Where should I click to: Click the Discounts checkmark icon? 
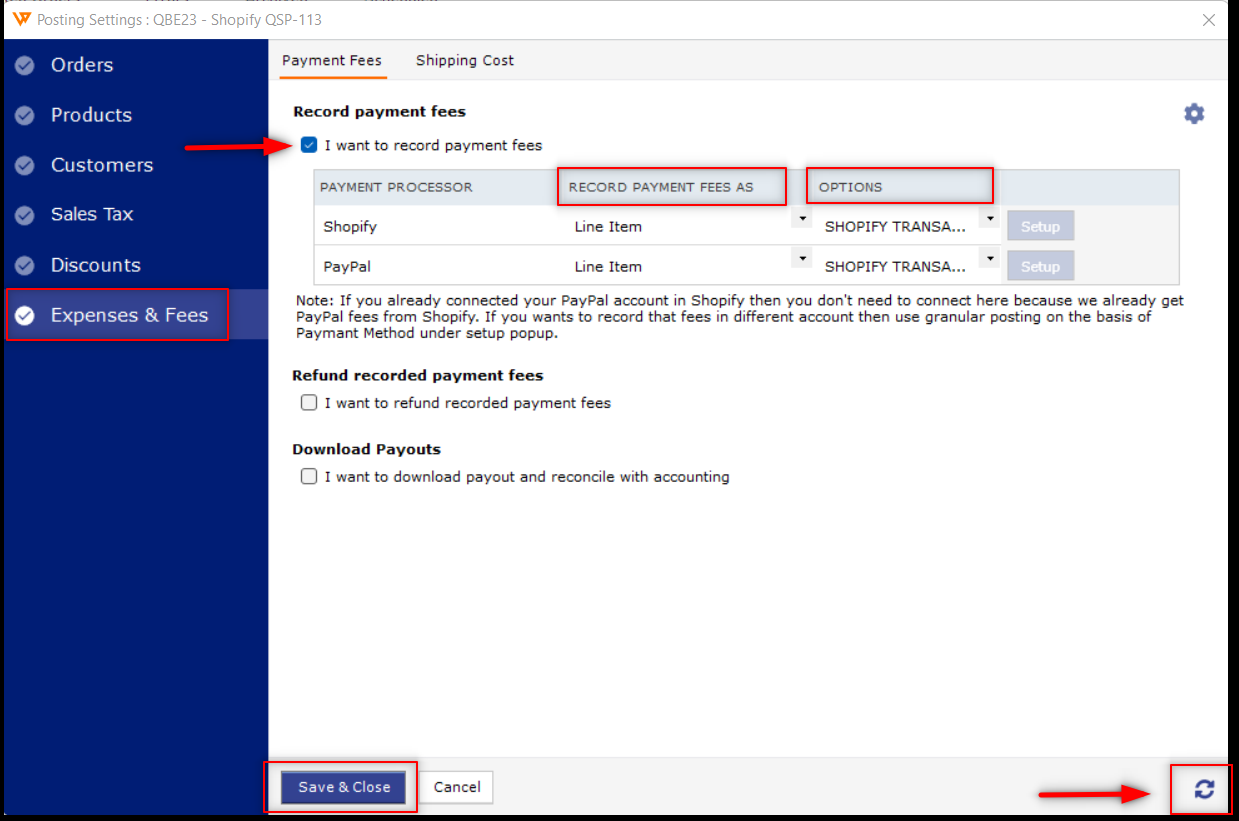pyautogui.click(x=25, y=265)
